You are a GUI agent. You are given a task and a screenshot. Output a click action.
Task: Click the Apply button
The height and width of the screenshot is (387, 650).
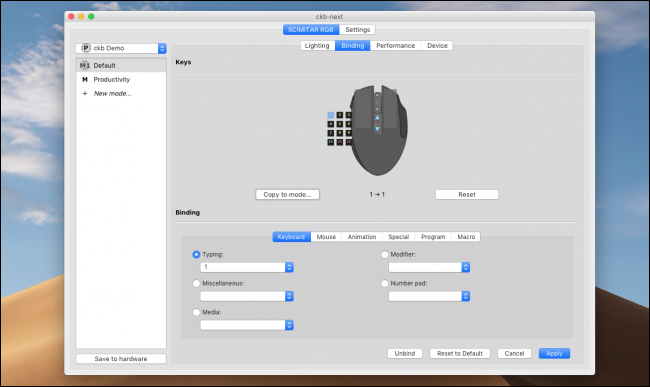(x=554, y=353)
